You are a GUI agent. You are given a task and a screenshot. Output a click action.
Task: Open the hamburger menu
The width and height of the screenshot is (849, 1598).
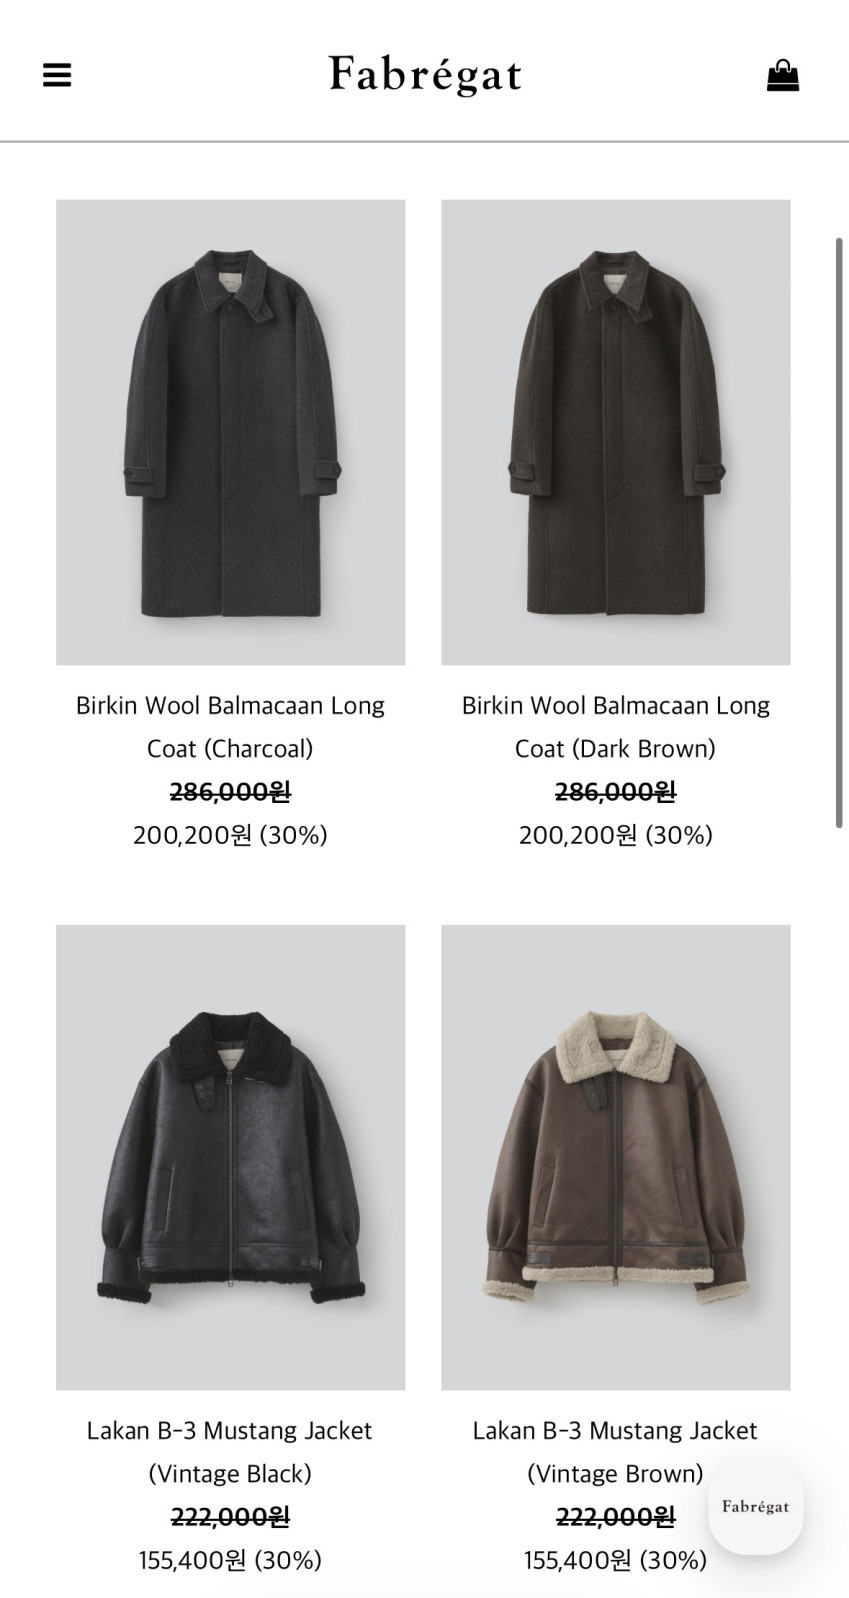(x=57, y=75)
